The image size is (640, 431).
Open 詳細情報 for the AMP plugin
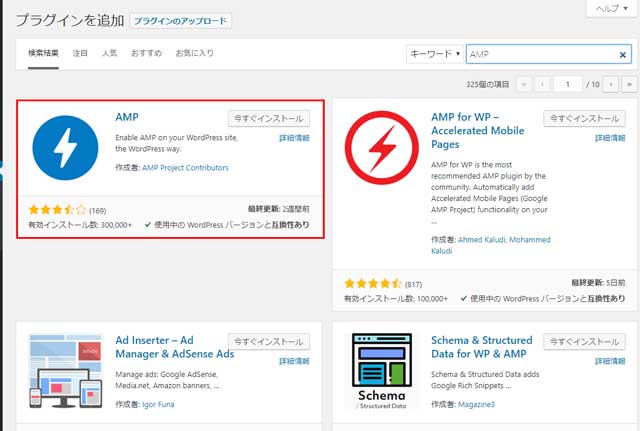[294, 138]
